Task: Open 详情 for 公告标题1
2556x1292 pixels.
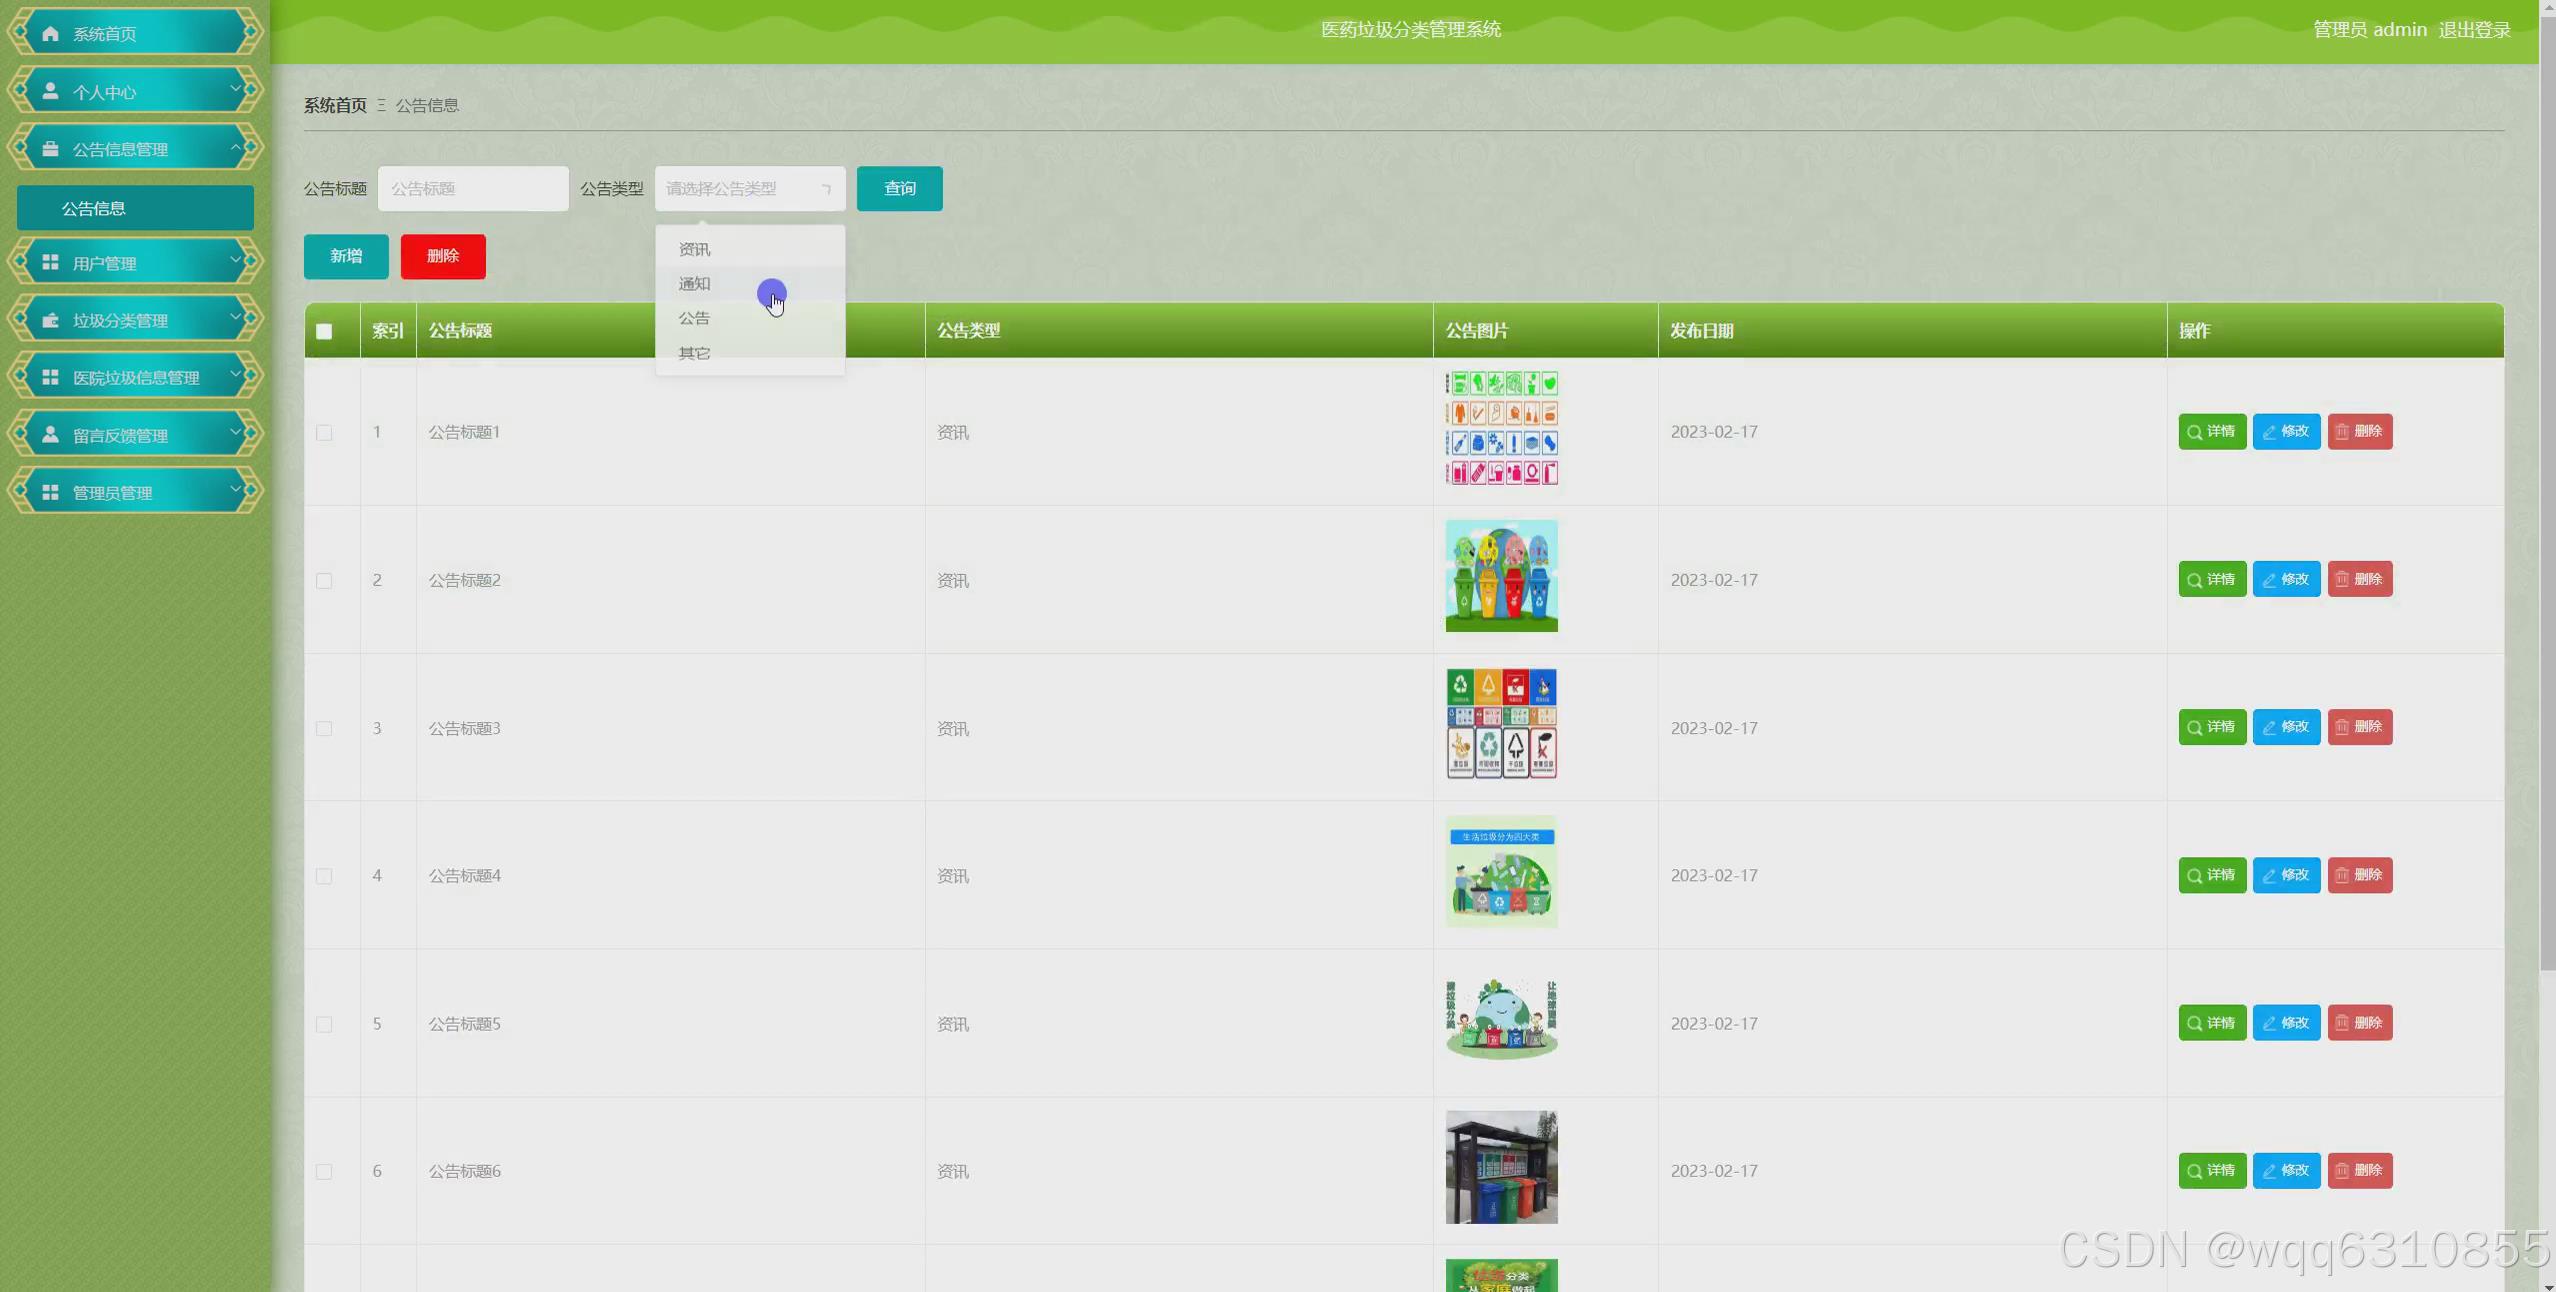Action: 2211,432
